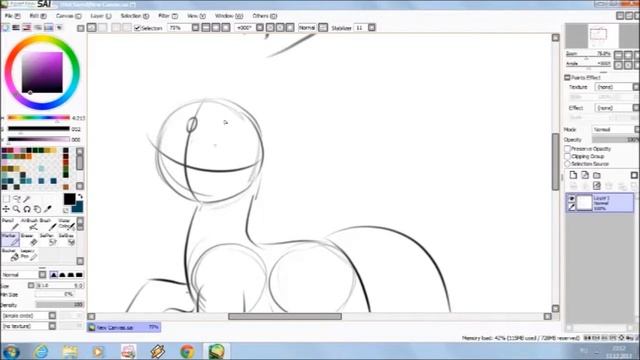This screenshot has height=360, width=640.
Task: Activate the Rotate view tool
Action: click(x=27, y=209)
